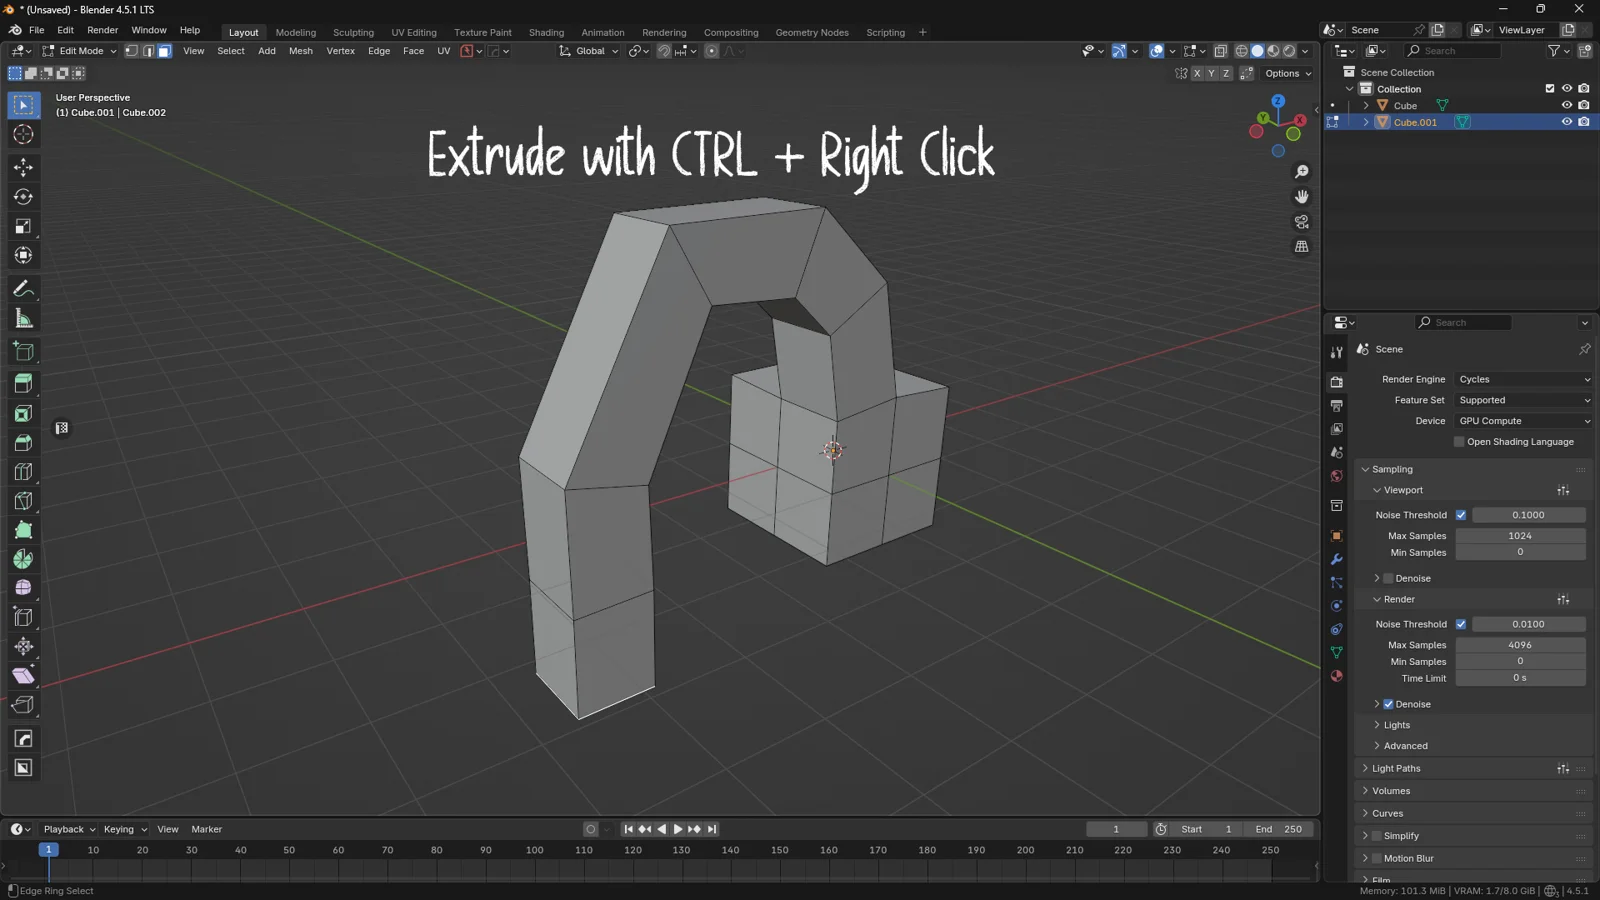
Task: Open the Device GPU Compute dropdown
Action: pos(1523,421)
